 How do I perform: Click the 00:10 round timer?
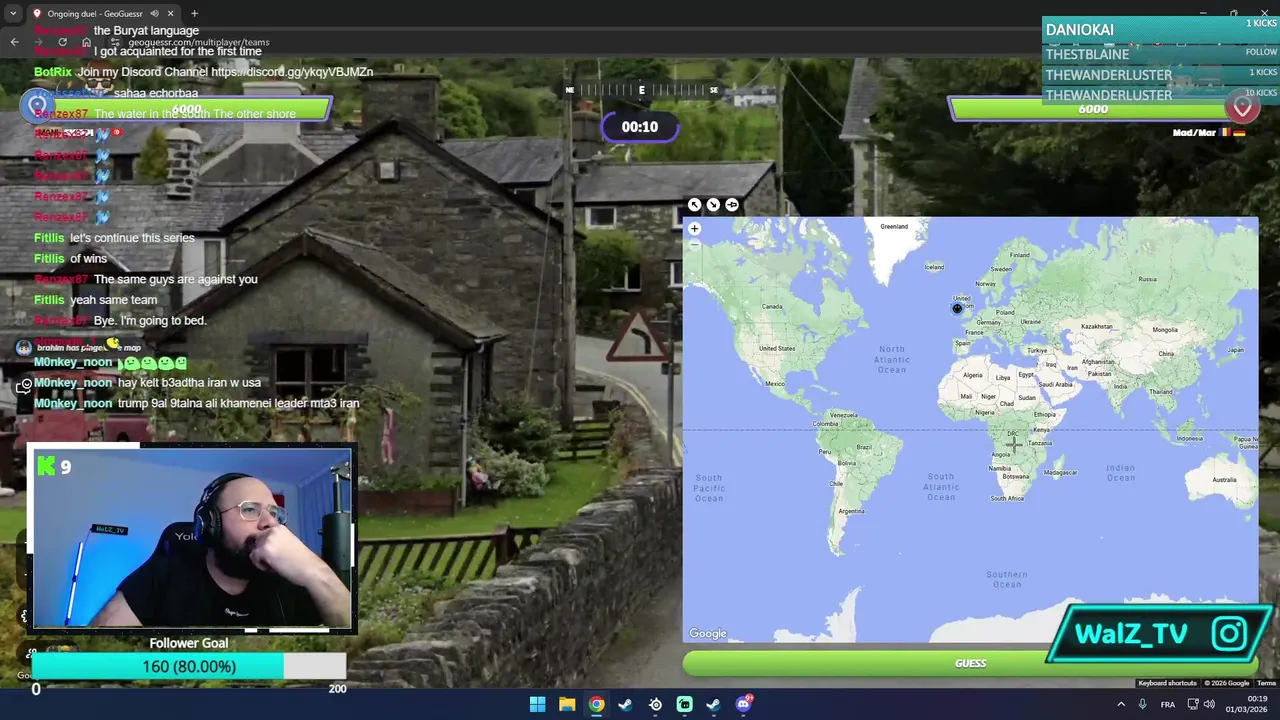click(x=640, y=127)
